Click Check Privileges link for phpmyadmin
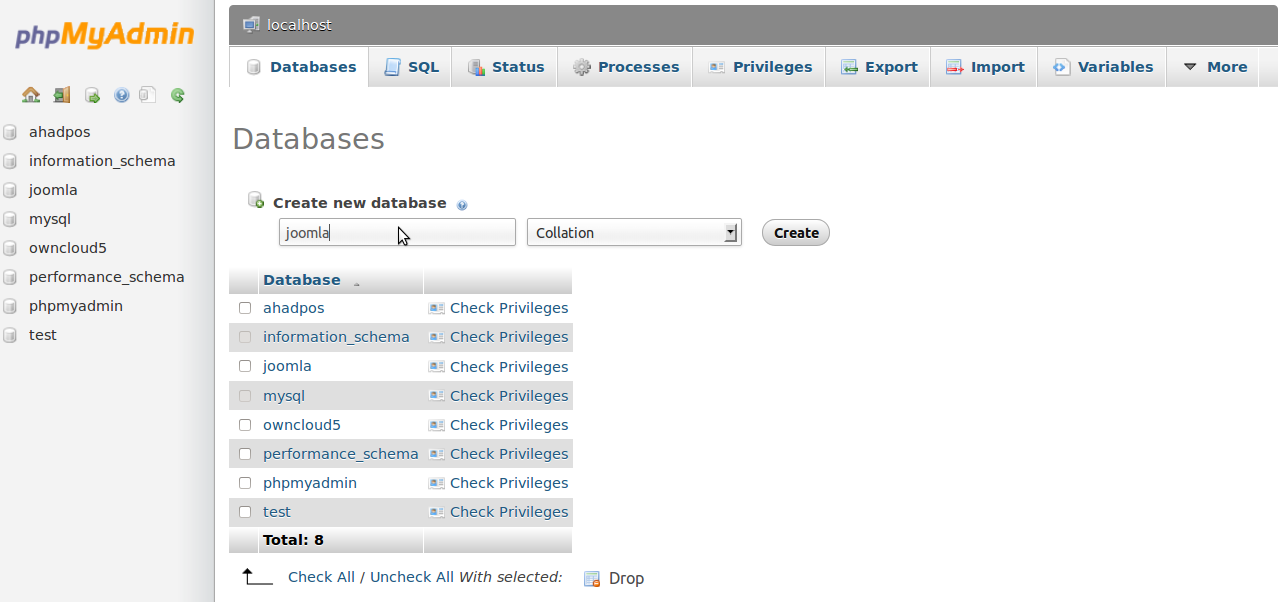Viewport: 1284px width, 602px height. [x=508, y=483]
